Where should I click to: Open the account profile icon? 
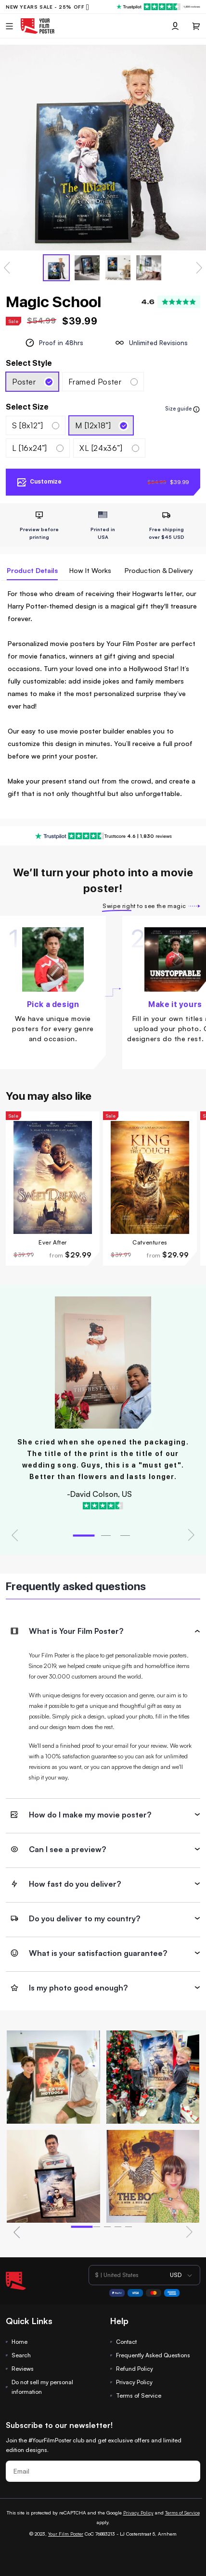[175, 26]
